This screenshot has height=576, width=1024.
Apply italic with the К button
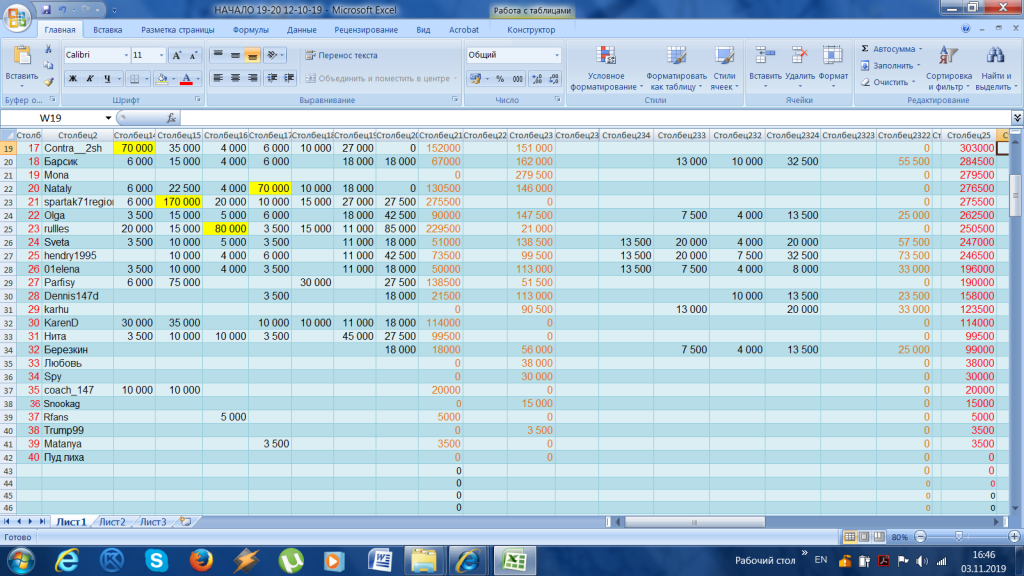point(91,78)
